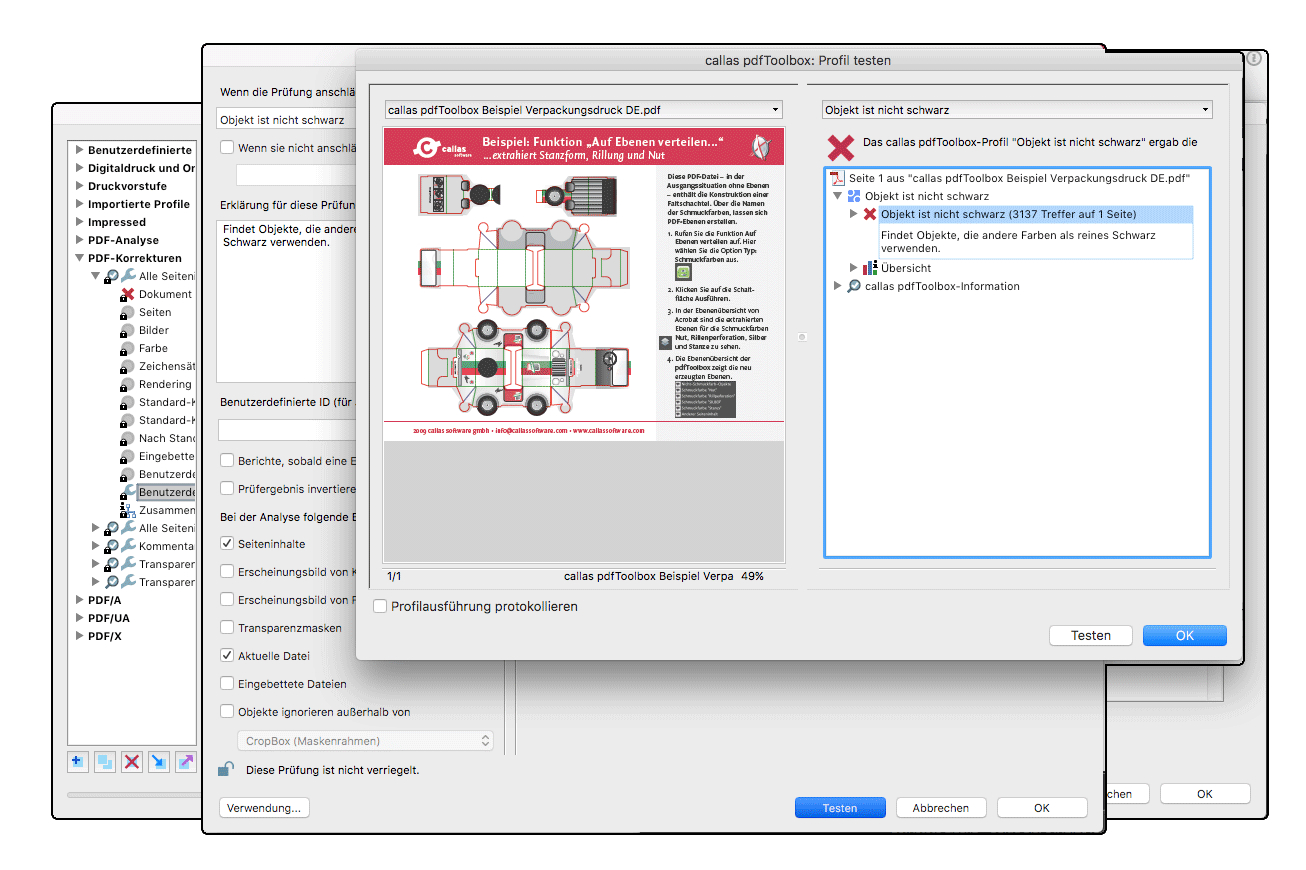Click the red X delete profile icon

click(131, 761)
